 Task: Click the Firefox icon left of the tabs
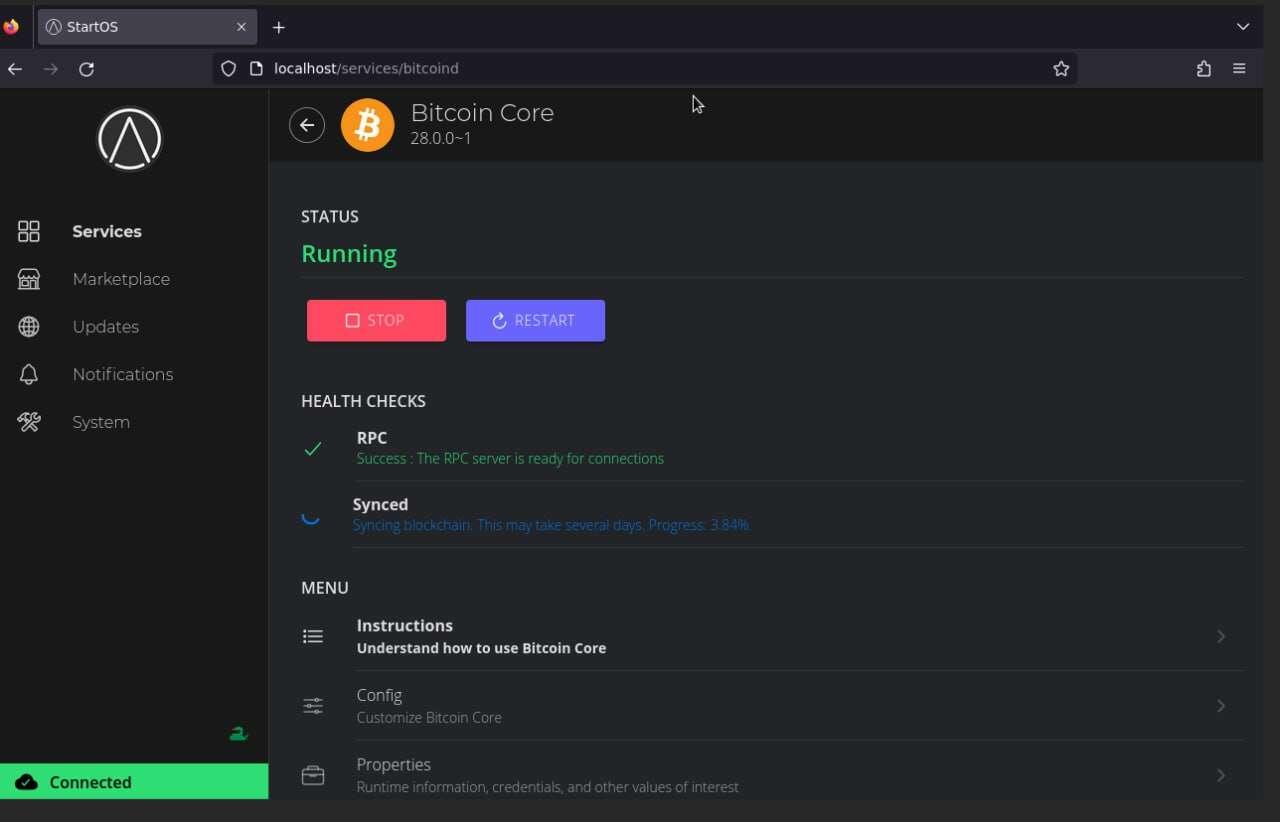pyautogui.click(x=11, y=27)
